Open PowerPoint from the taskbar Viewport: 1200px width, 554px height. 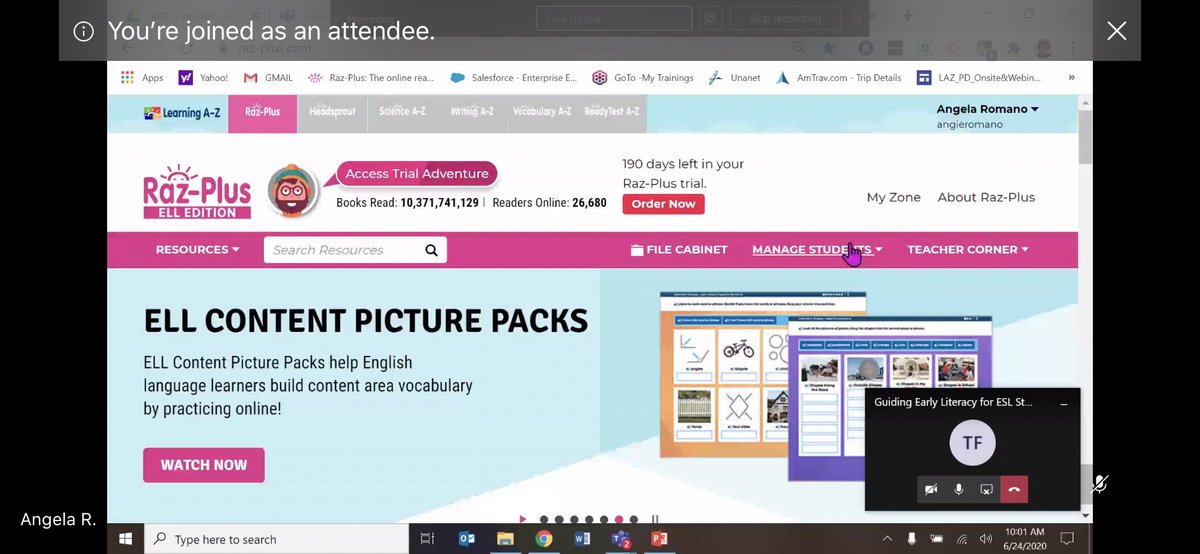click(x=659, y=539)
